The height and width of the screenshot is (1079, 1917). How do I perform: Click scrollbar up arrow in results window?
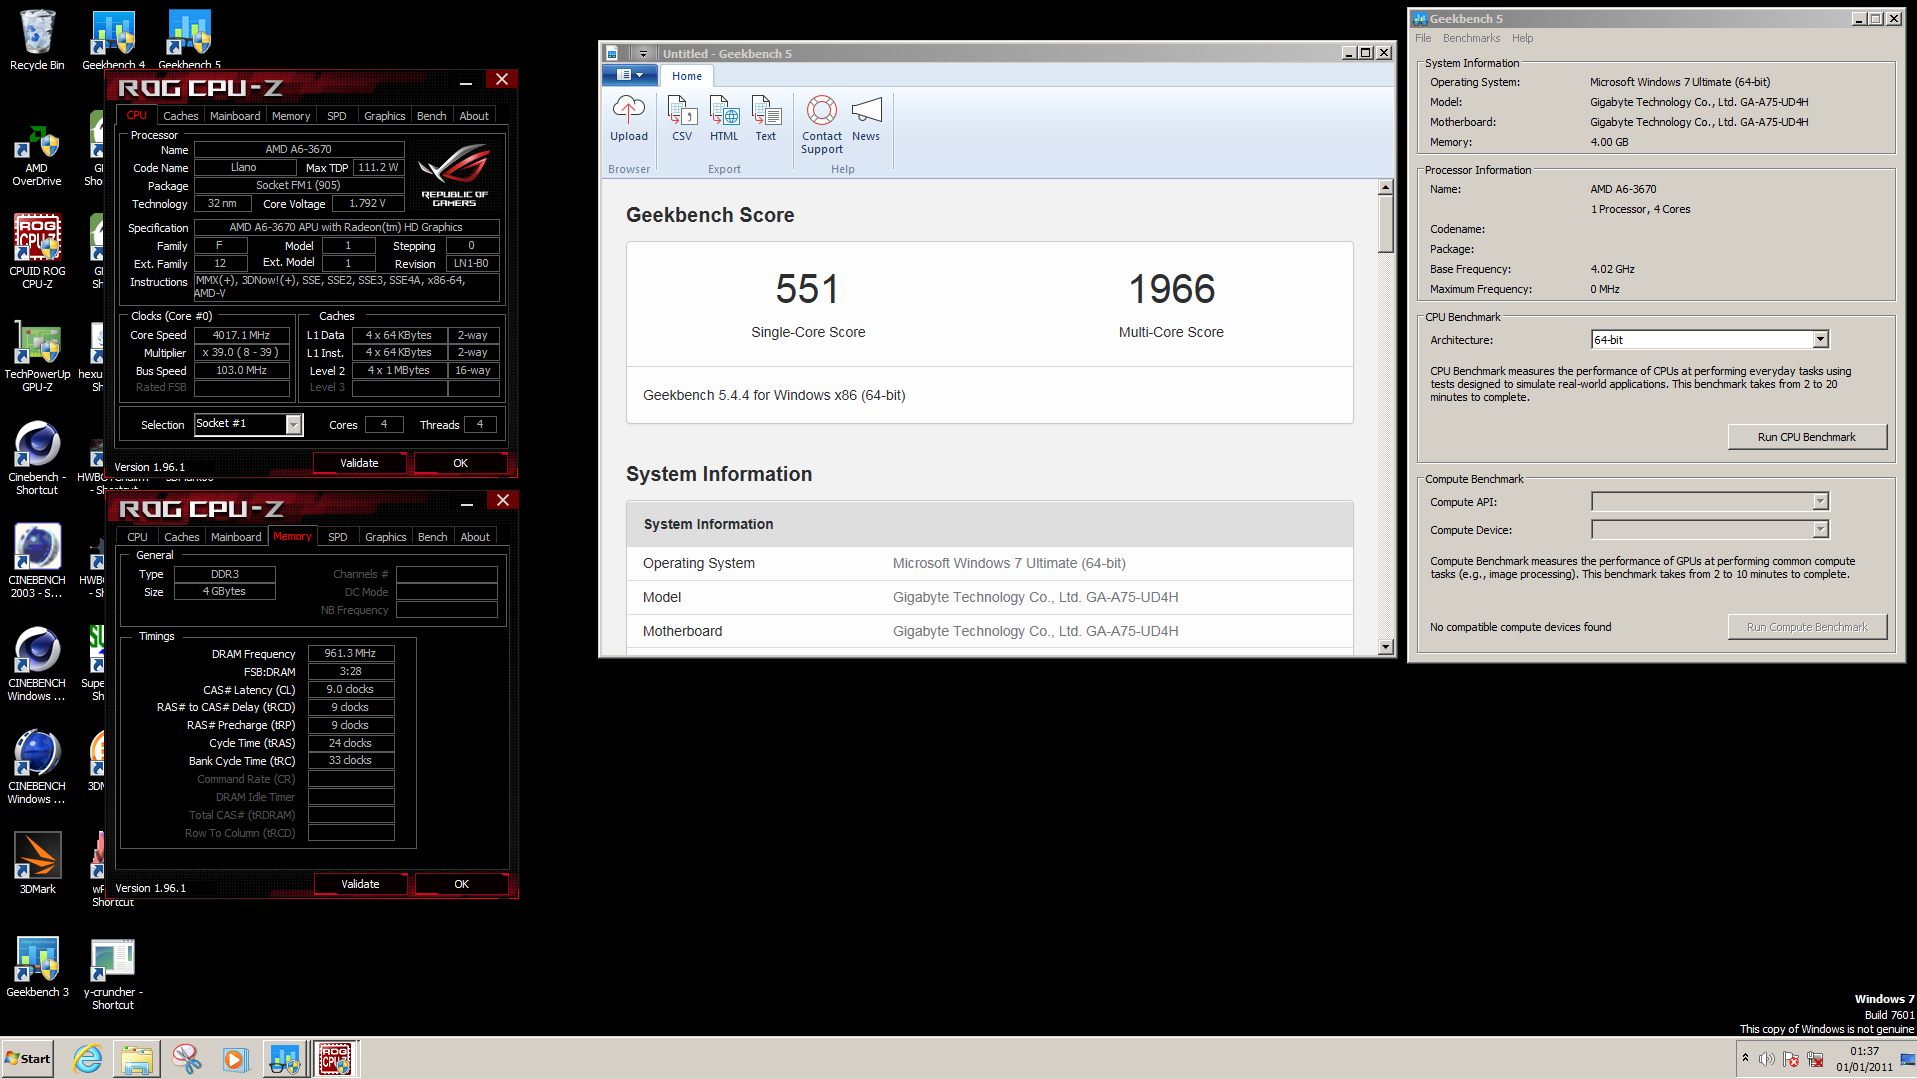pyautogui.click(x=1385, y=187)
